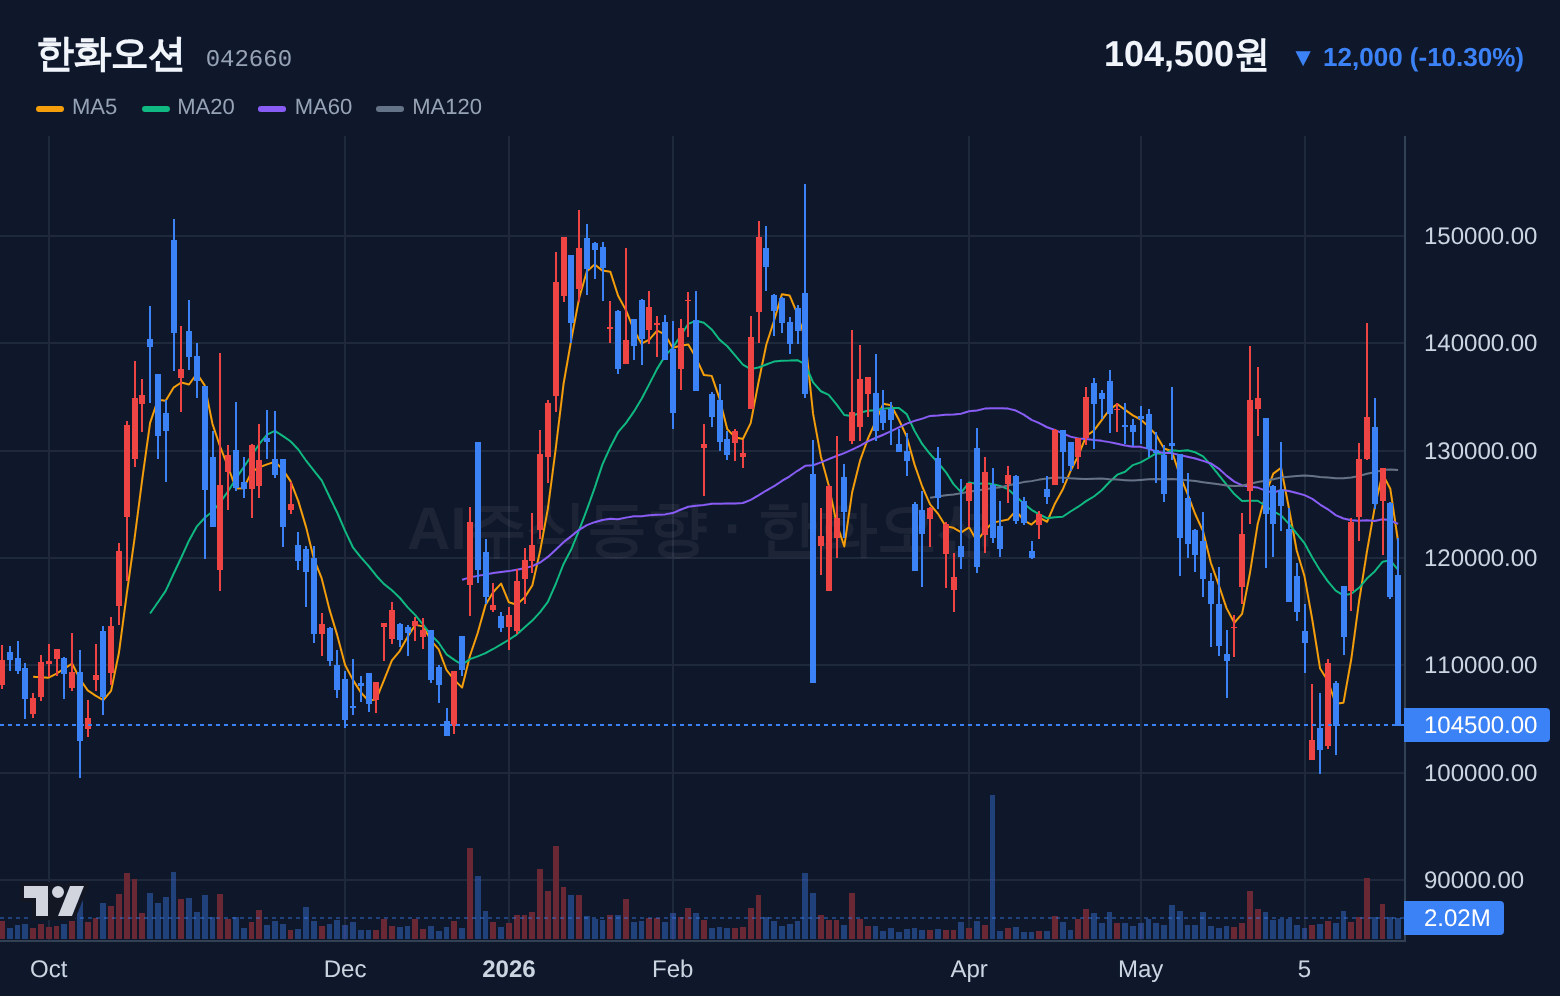Screen dimensions: 1560x996
Task: Click the MA20 legend label
Action: pyautogui.click(x=206, y=107)
